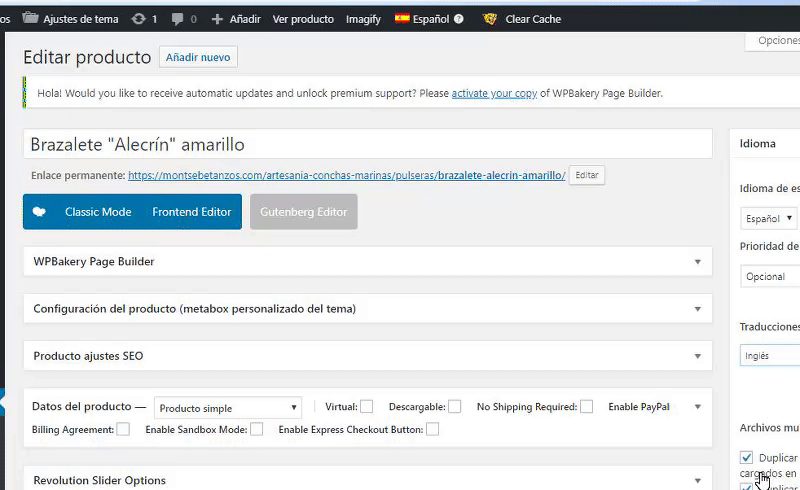
Task: Open the Imagify admin bar menu
Action: coord(363,19)
